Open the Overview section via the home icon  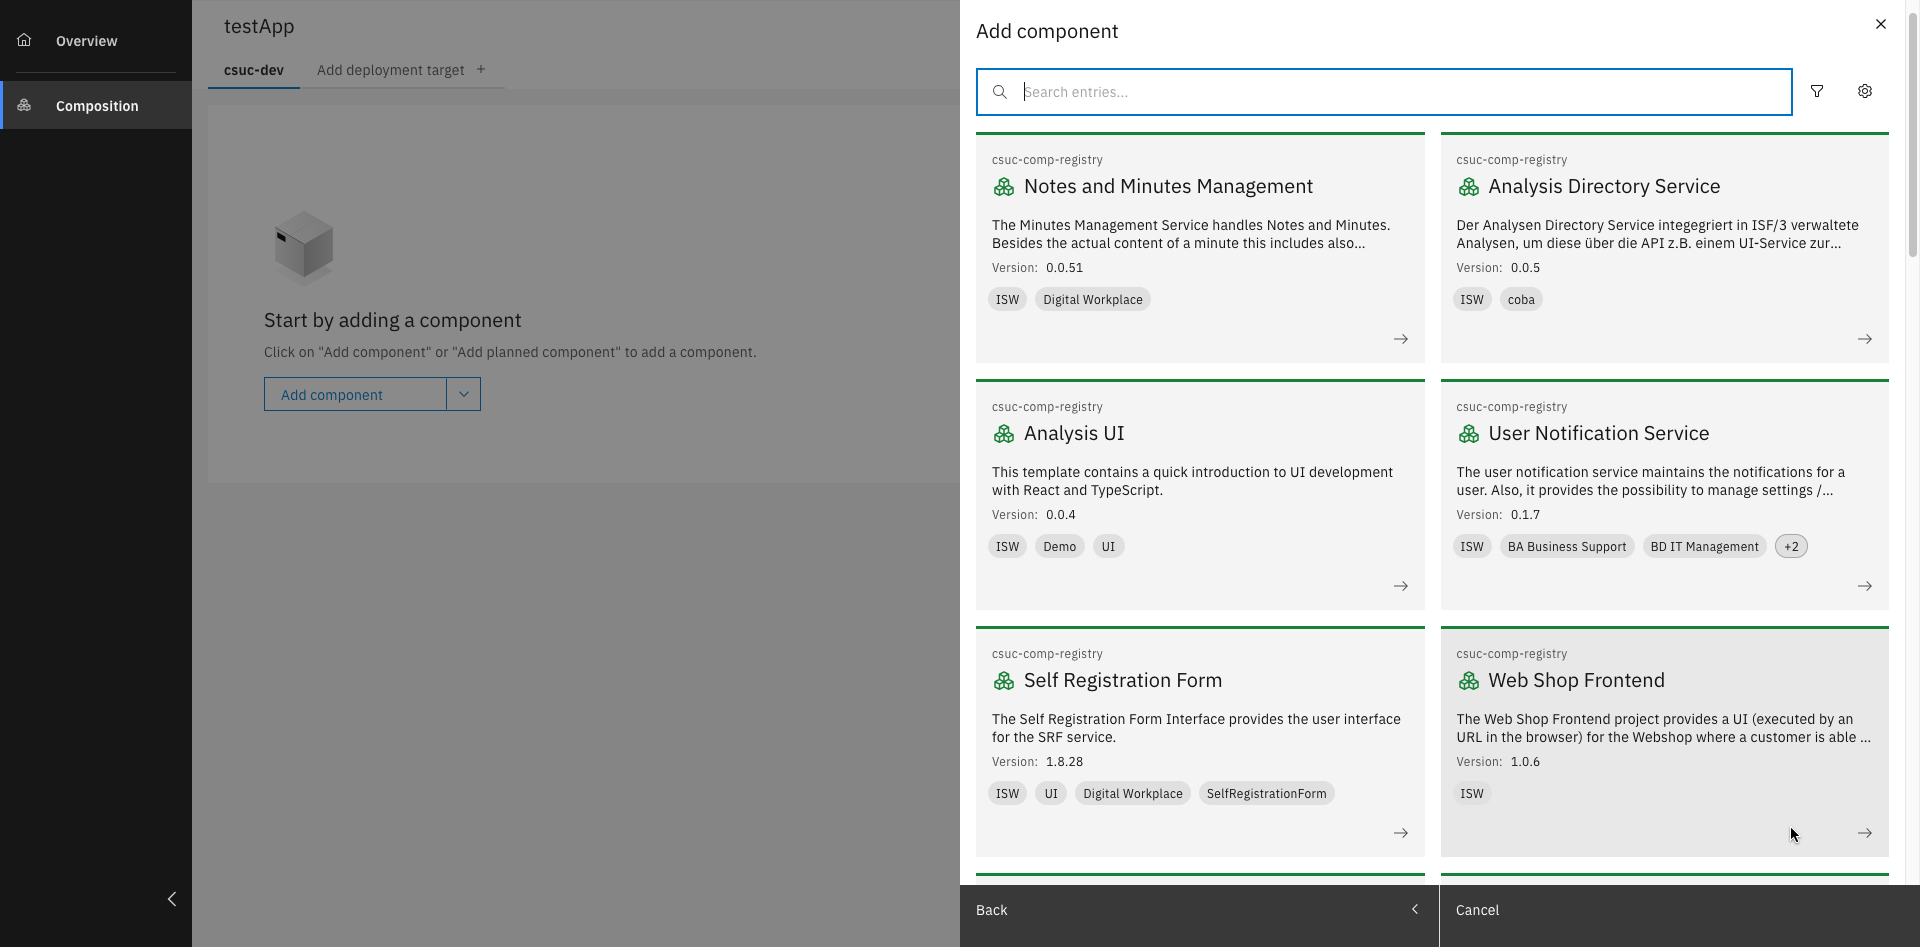point(24,40)
